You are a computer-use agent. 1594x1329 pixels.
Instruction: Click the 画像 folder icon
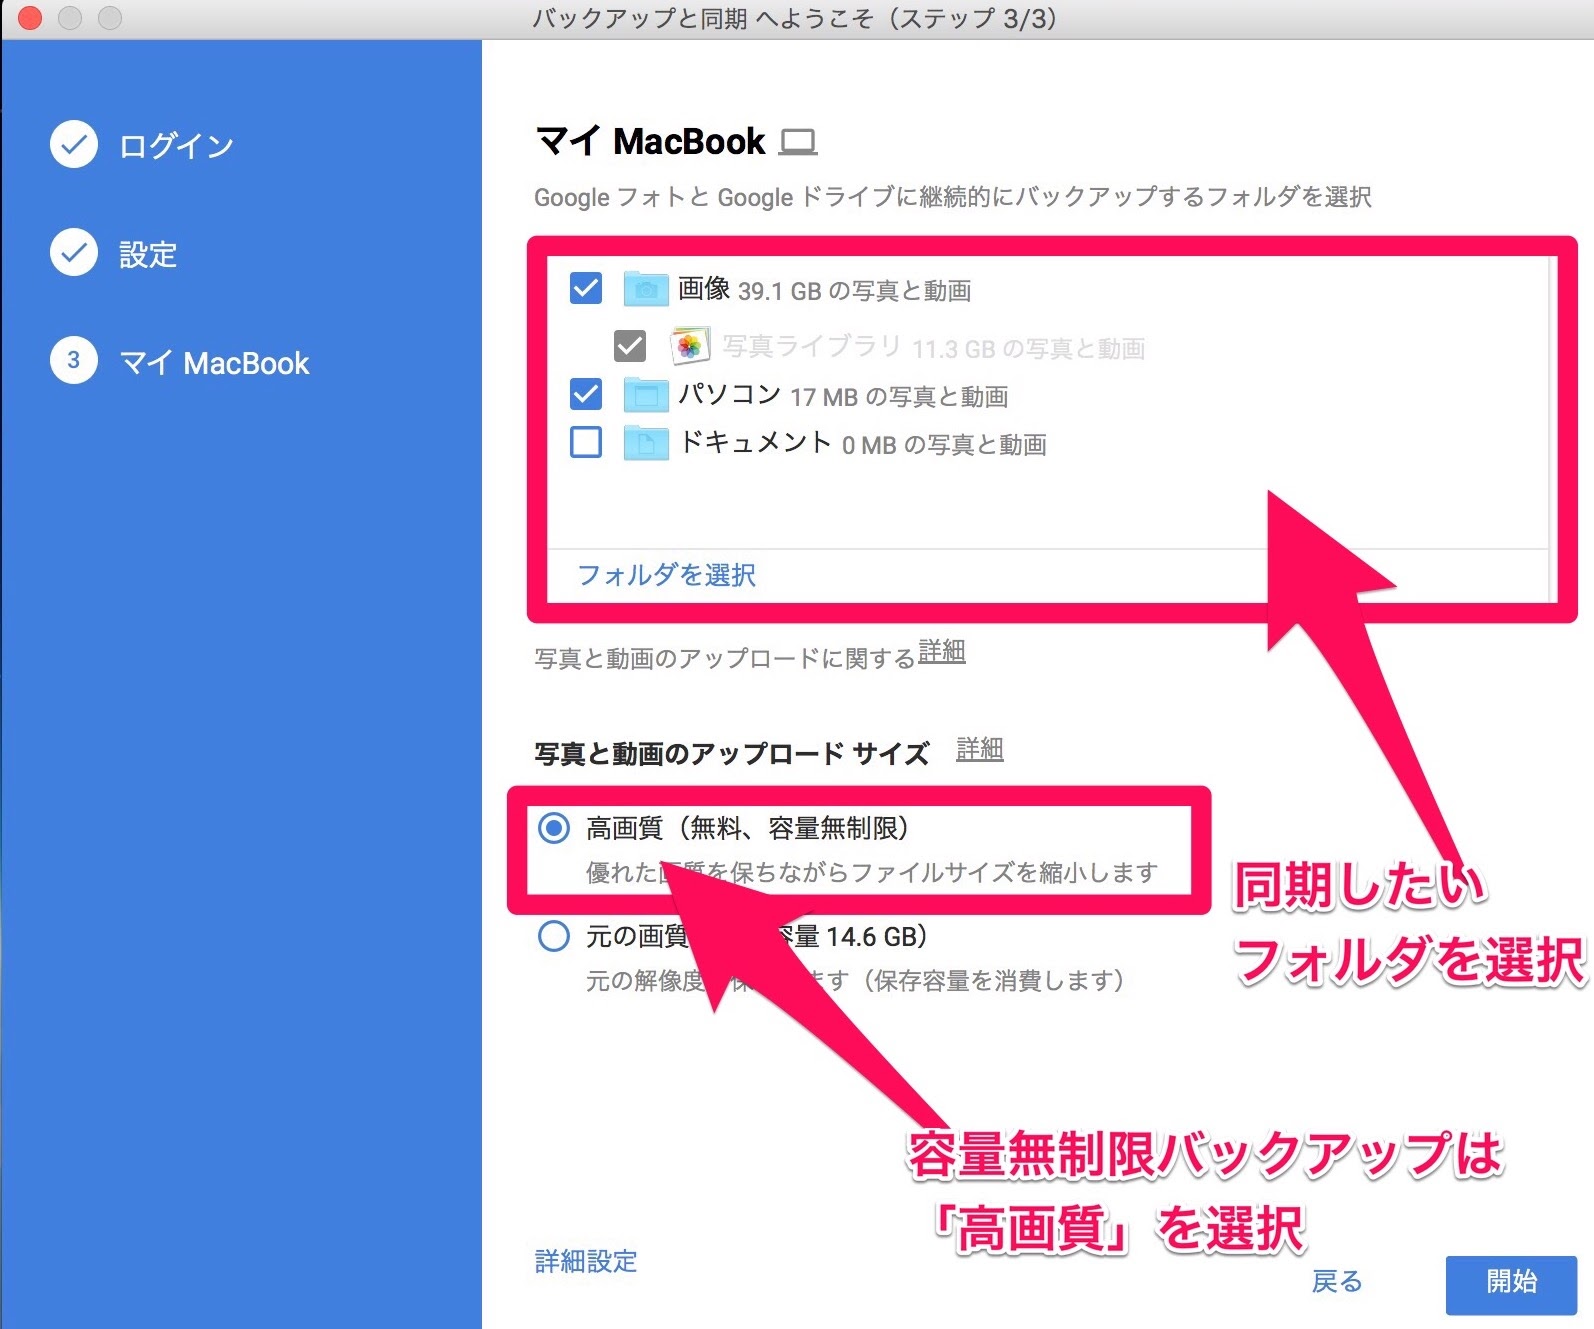coord(646,289)
